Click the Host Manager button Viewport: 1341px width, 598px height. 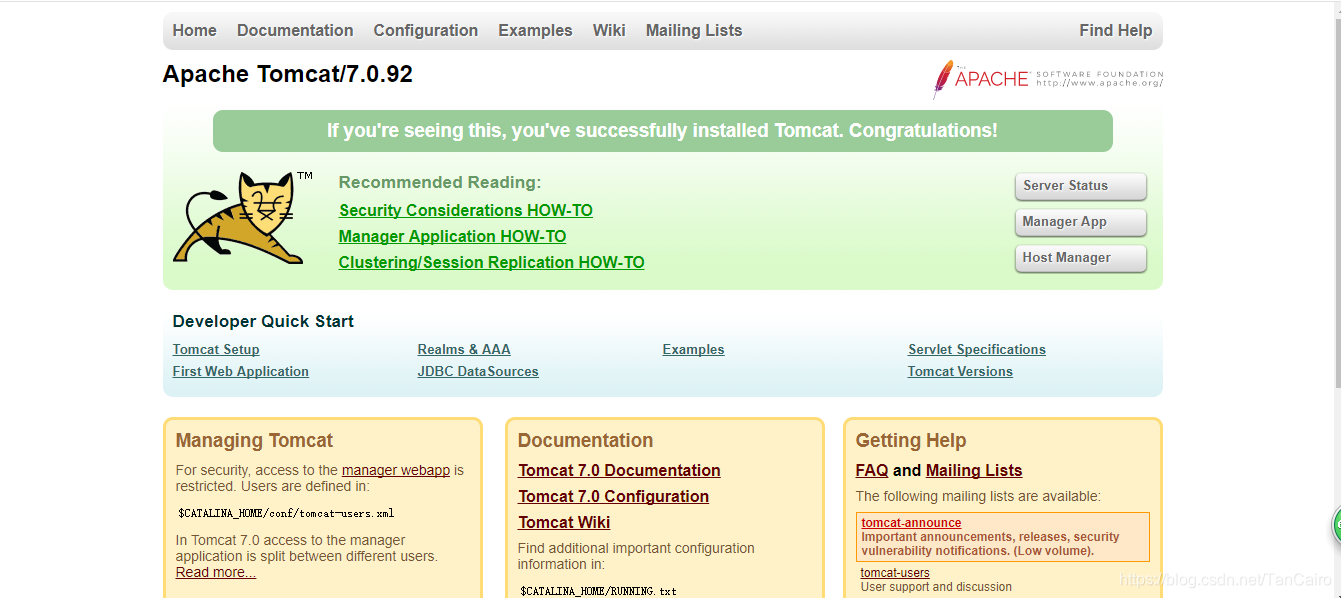coord(1080,258)
